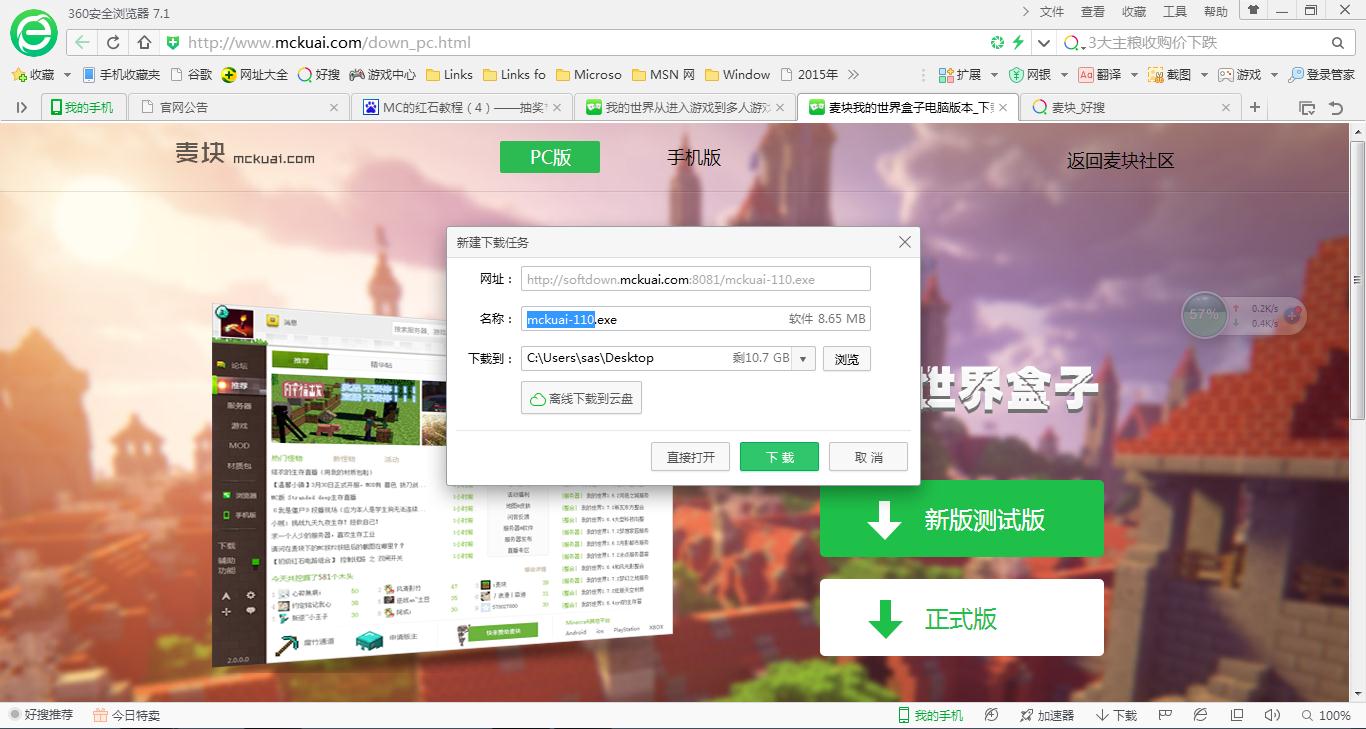Click 加速器 accelerator in status bar

1047,715
